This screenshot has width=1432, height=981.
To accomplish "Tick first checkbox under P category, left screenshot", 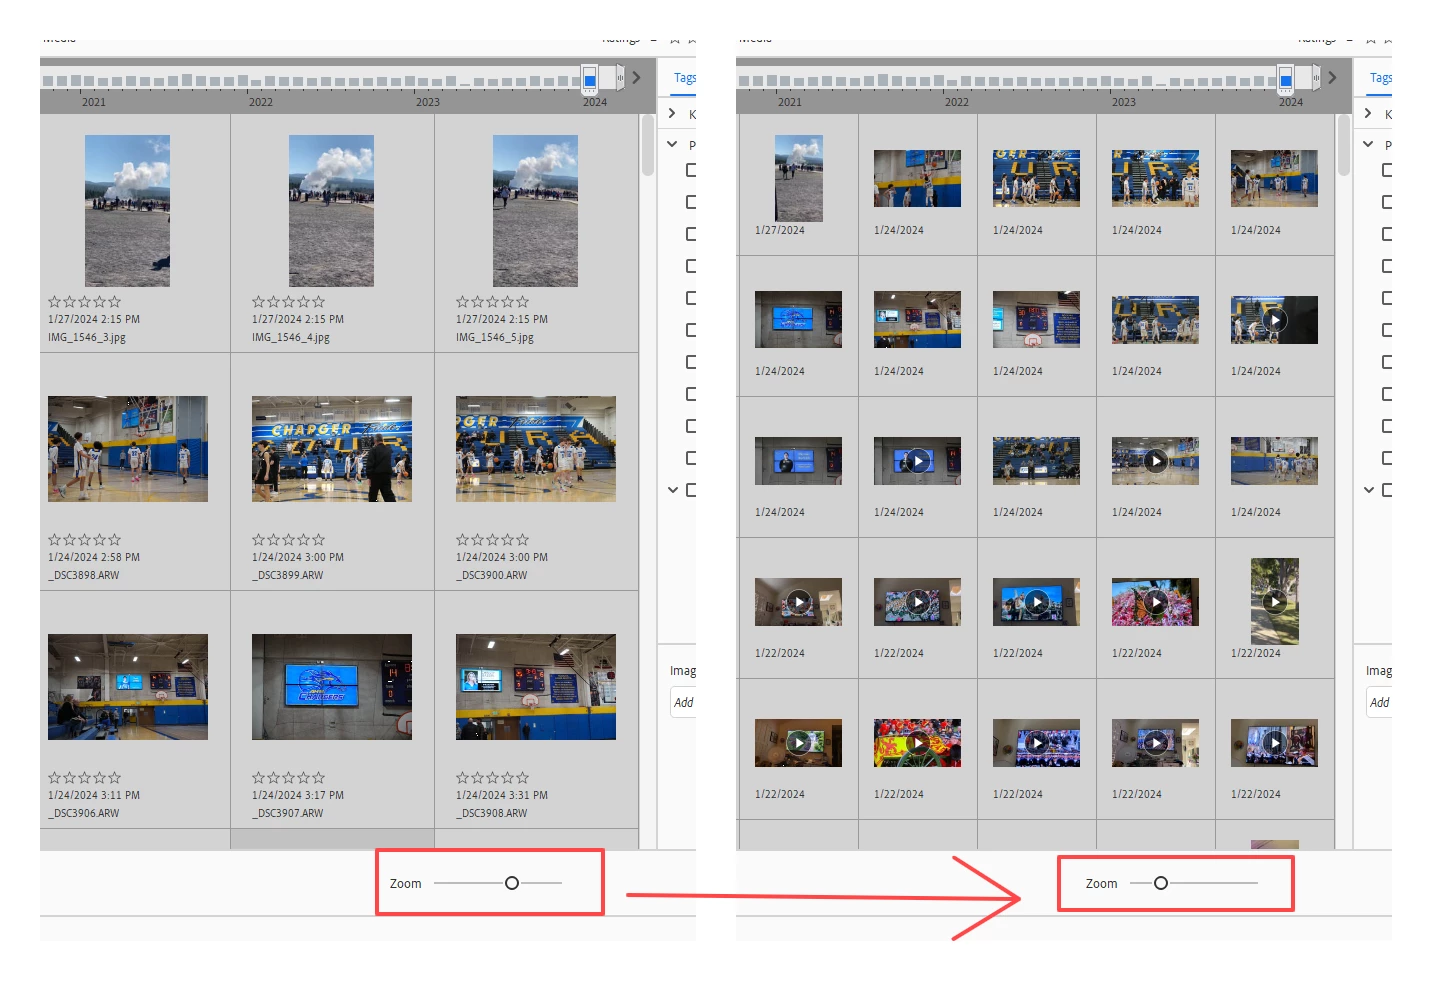I will click(691, 170).
